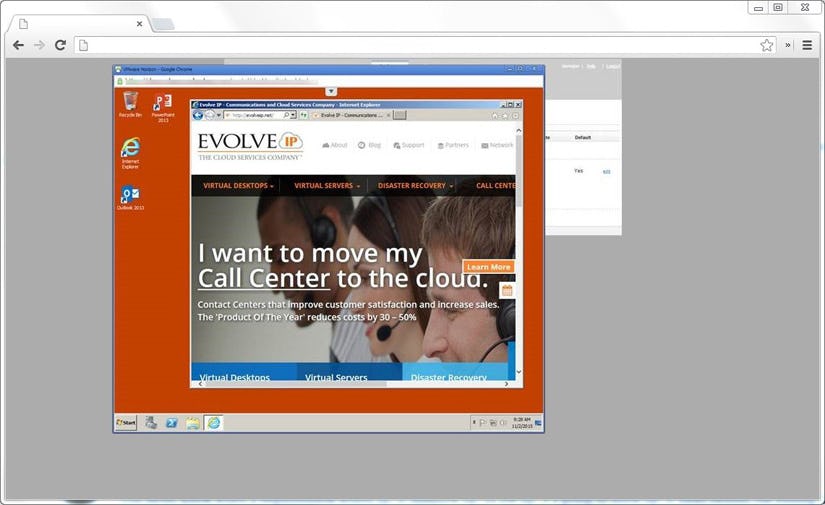The height and width of the screenshot is (505, 825).
Task: Click the IE vertical scrollbar up arrow
Action: (x=519, y=130)
